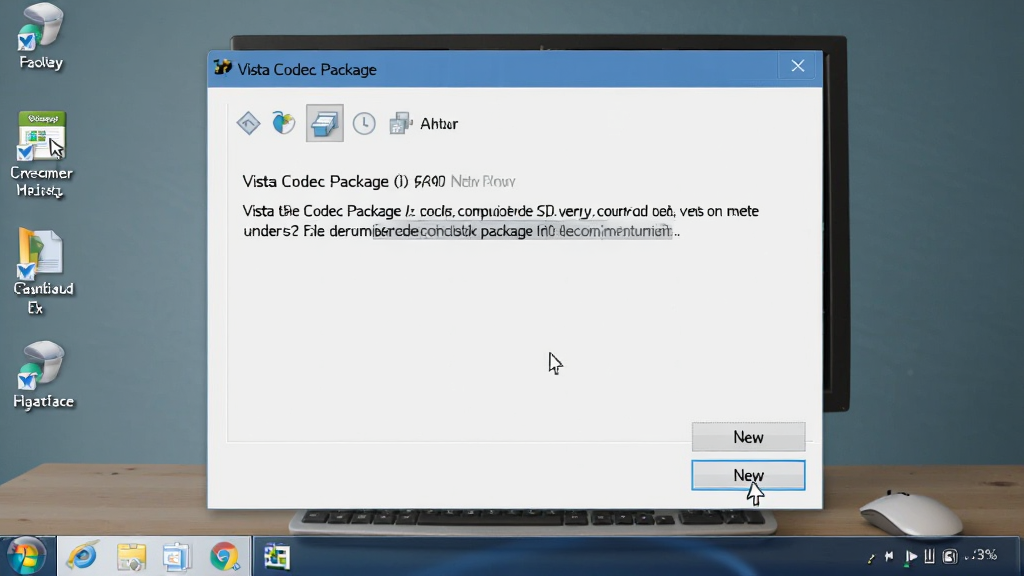1024x576 pixels.
Task: Click the square device icon in the system tray
Action: coord(950,556)
